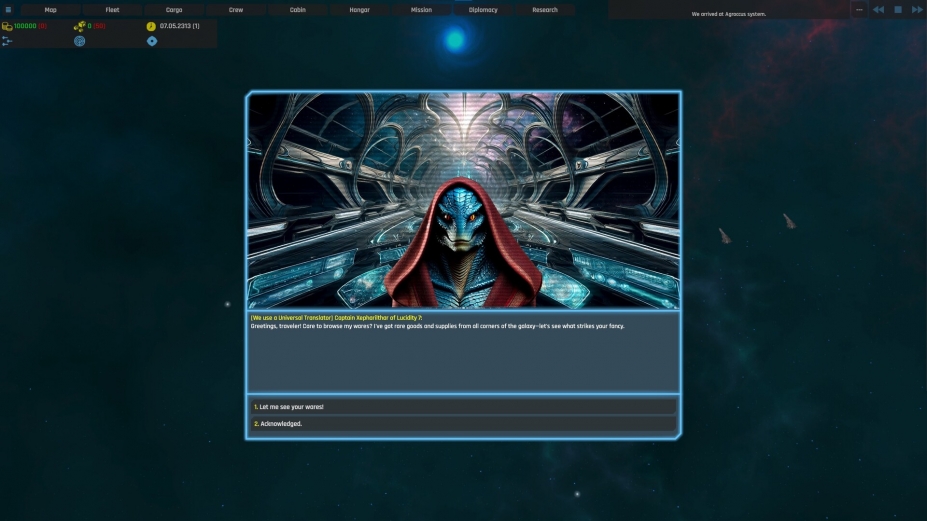Switch to the Cargo tab
Viewport: 927px width, 521px height.
[x=174, y=10]
